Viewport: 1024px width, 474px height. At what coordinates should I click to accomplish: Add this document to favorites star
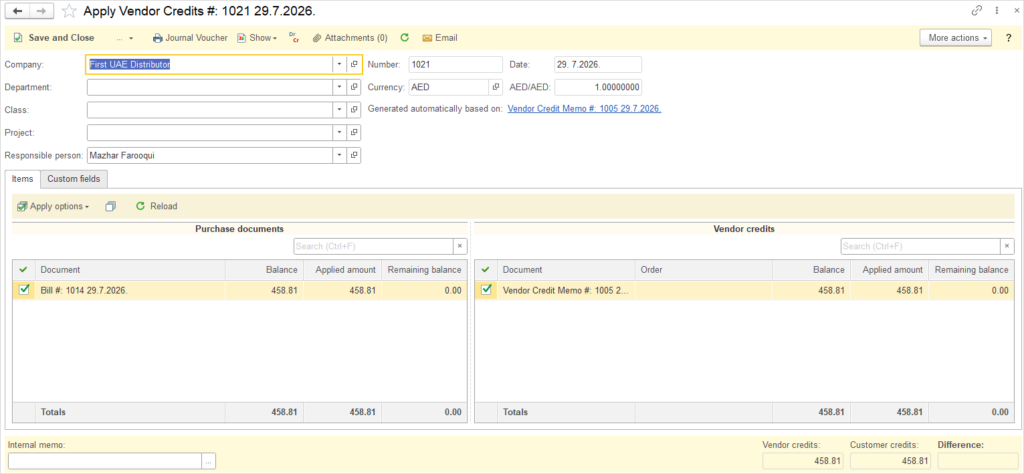pos(69,11)
